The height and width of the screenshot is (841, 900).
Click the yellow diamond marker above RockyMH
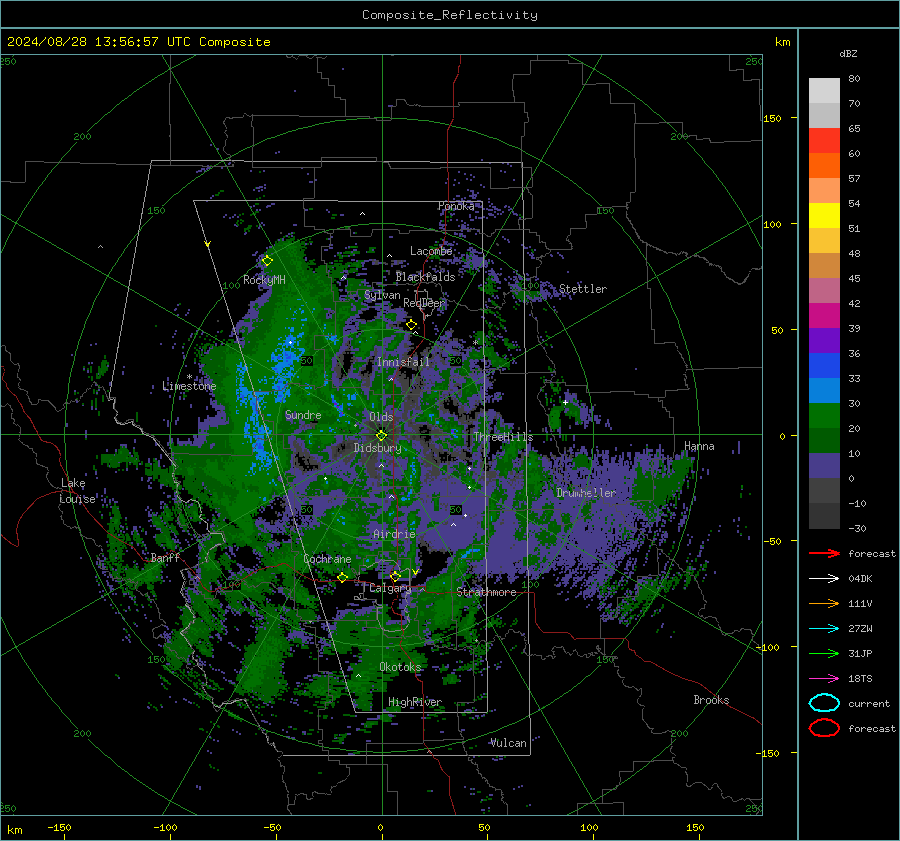(267, 261)
